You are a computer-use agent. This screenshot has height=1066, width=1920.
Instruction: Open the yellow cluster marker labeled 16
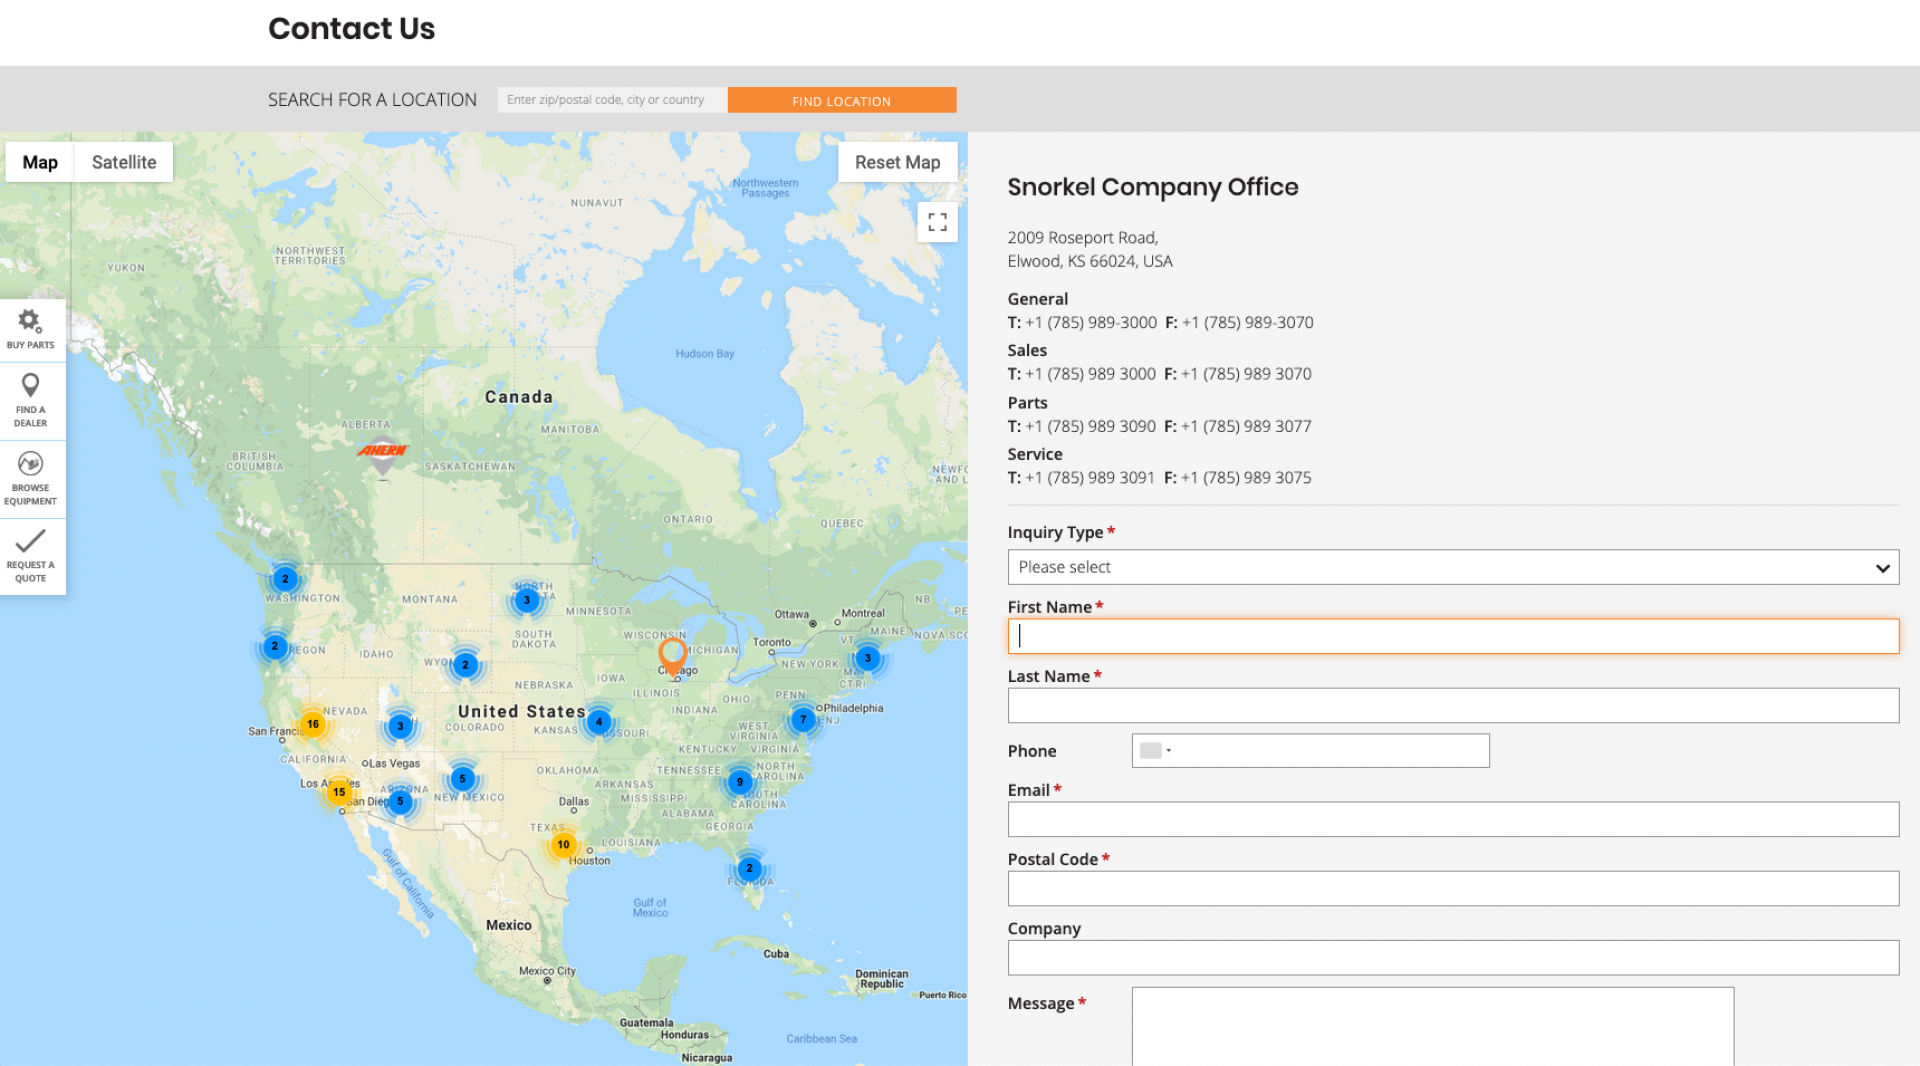tap(313, 724)
